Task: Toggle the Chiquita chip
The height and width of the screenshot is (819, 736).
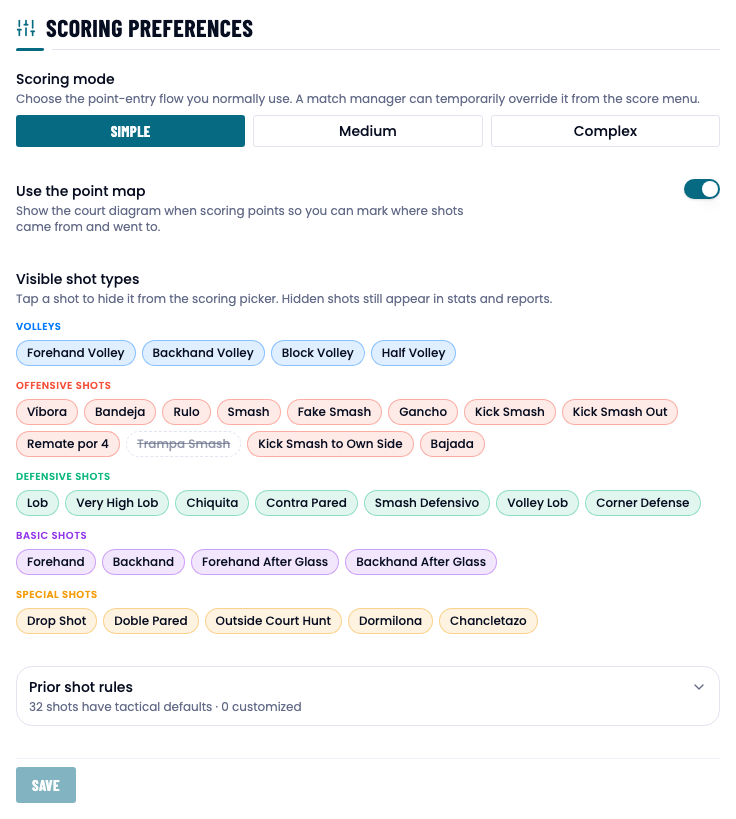Action: point(212,503)
